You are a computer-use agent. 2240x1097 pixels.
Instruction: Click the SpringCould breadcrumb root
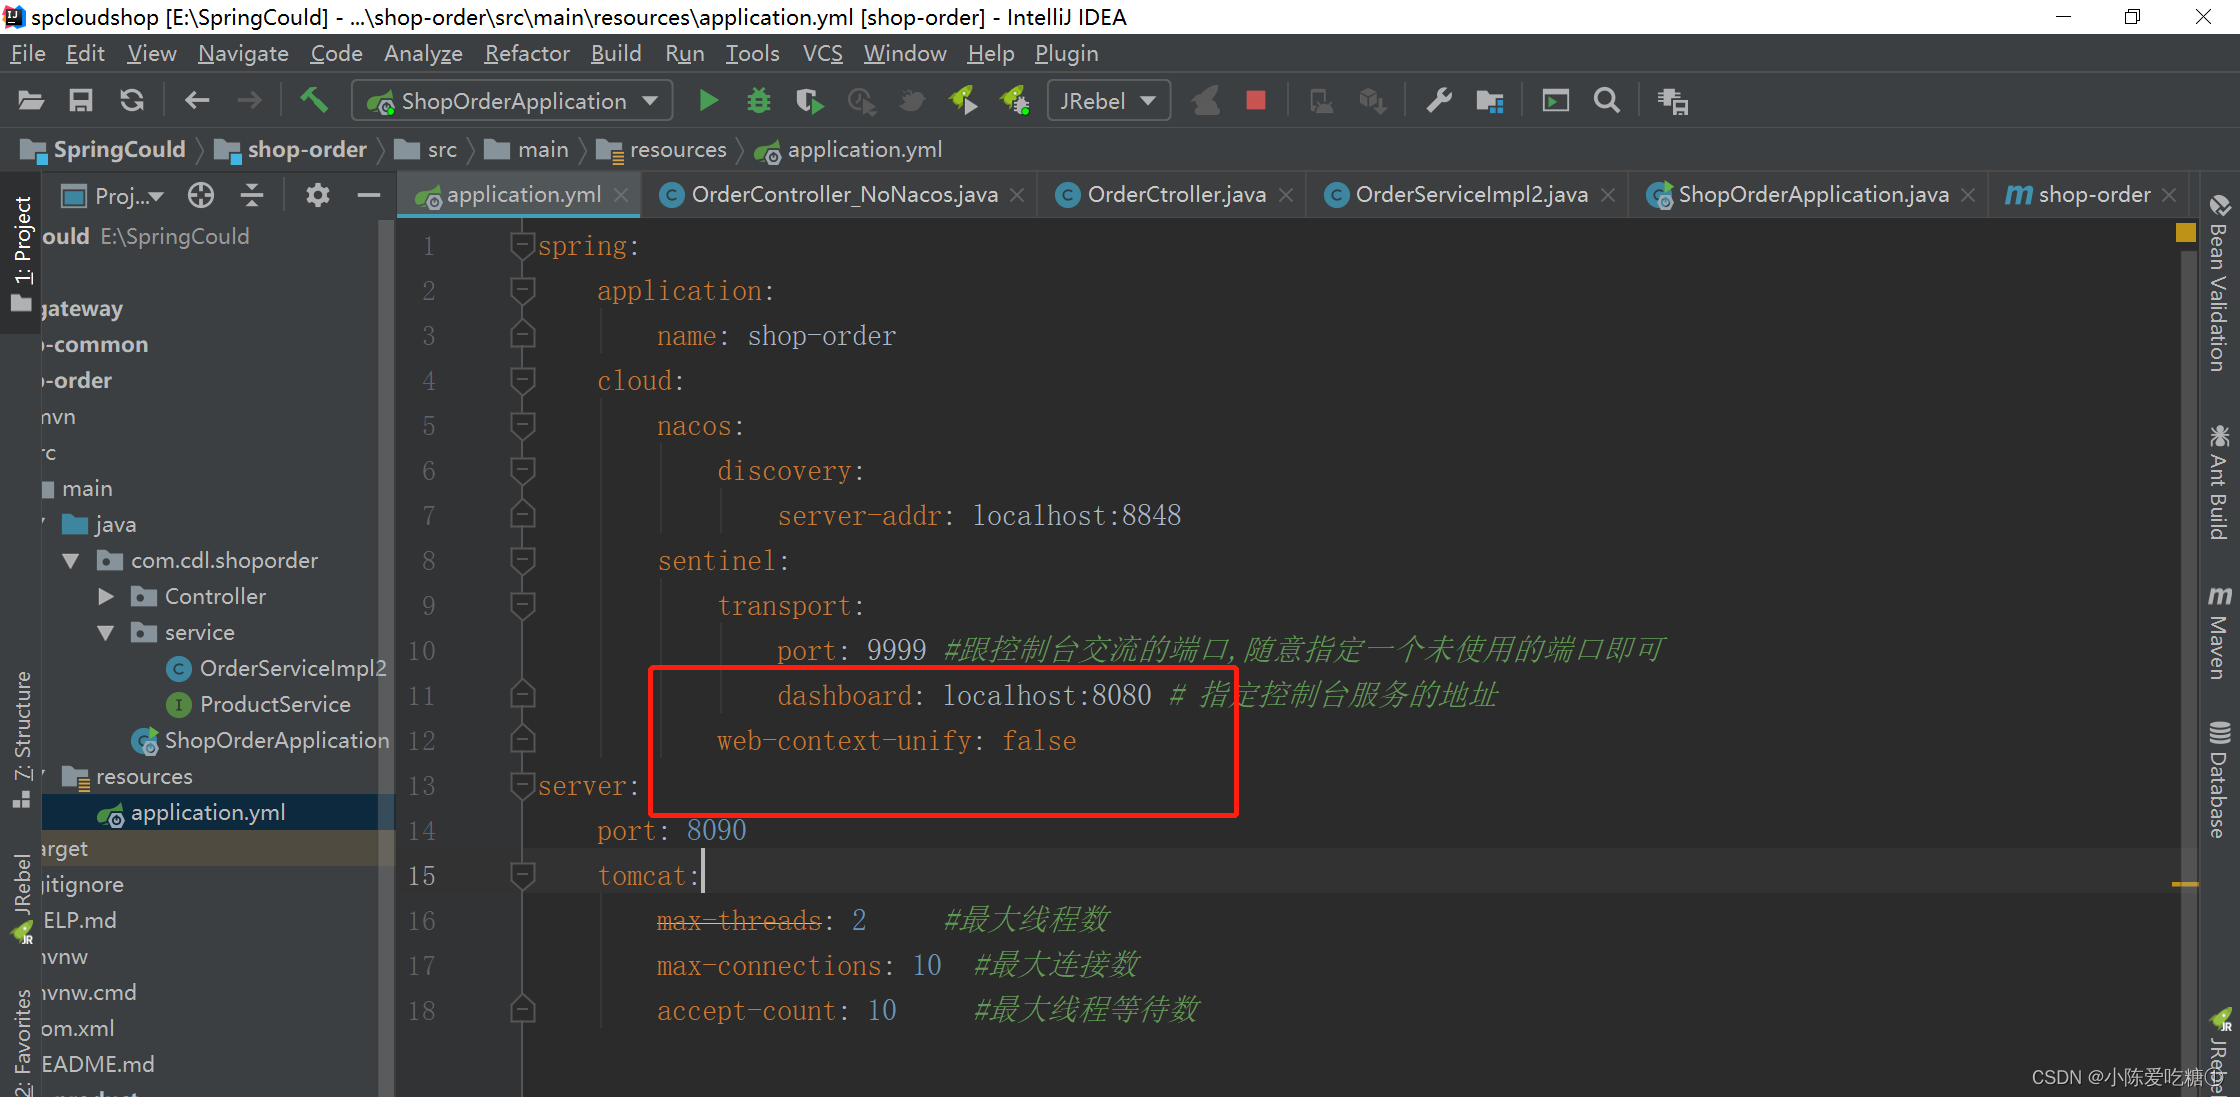[x=104, y=150]
